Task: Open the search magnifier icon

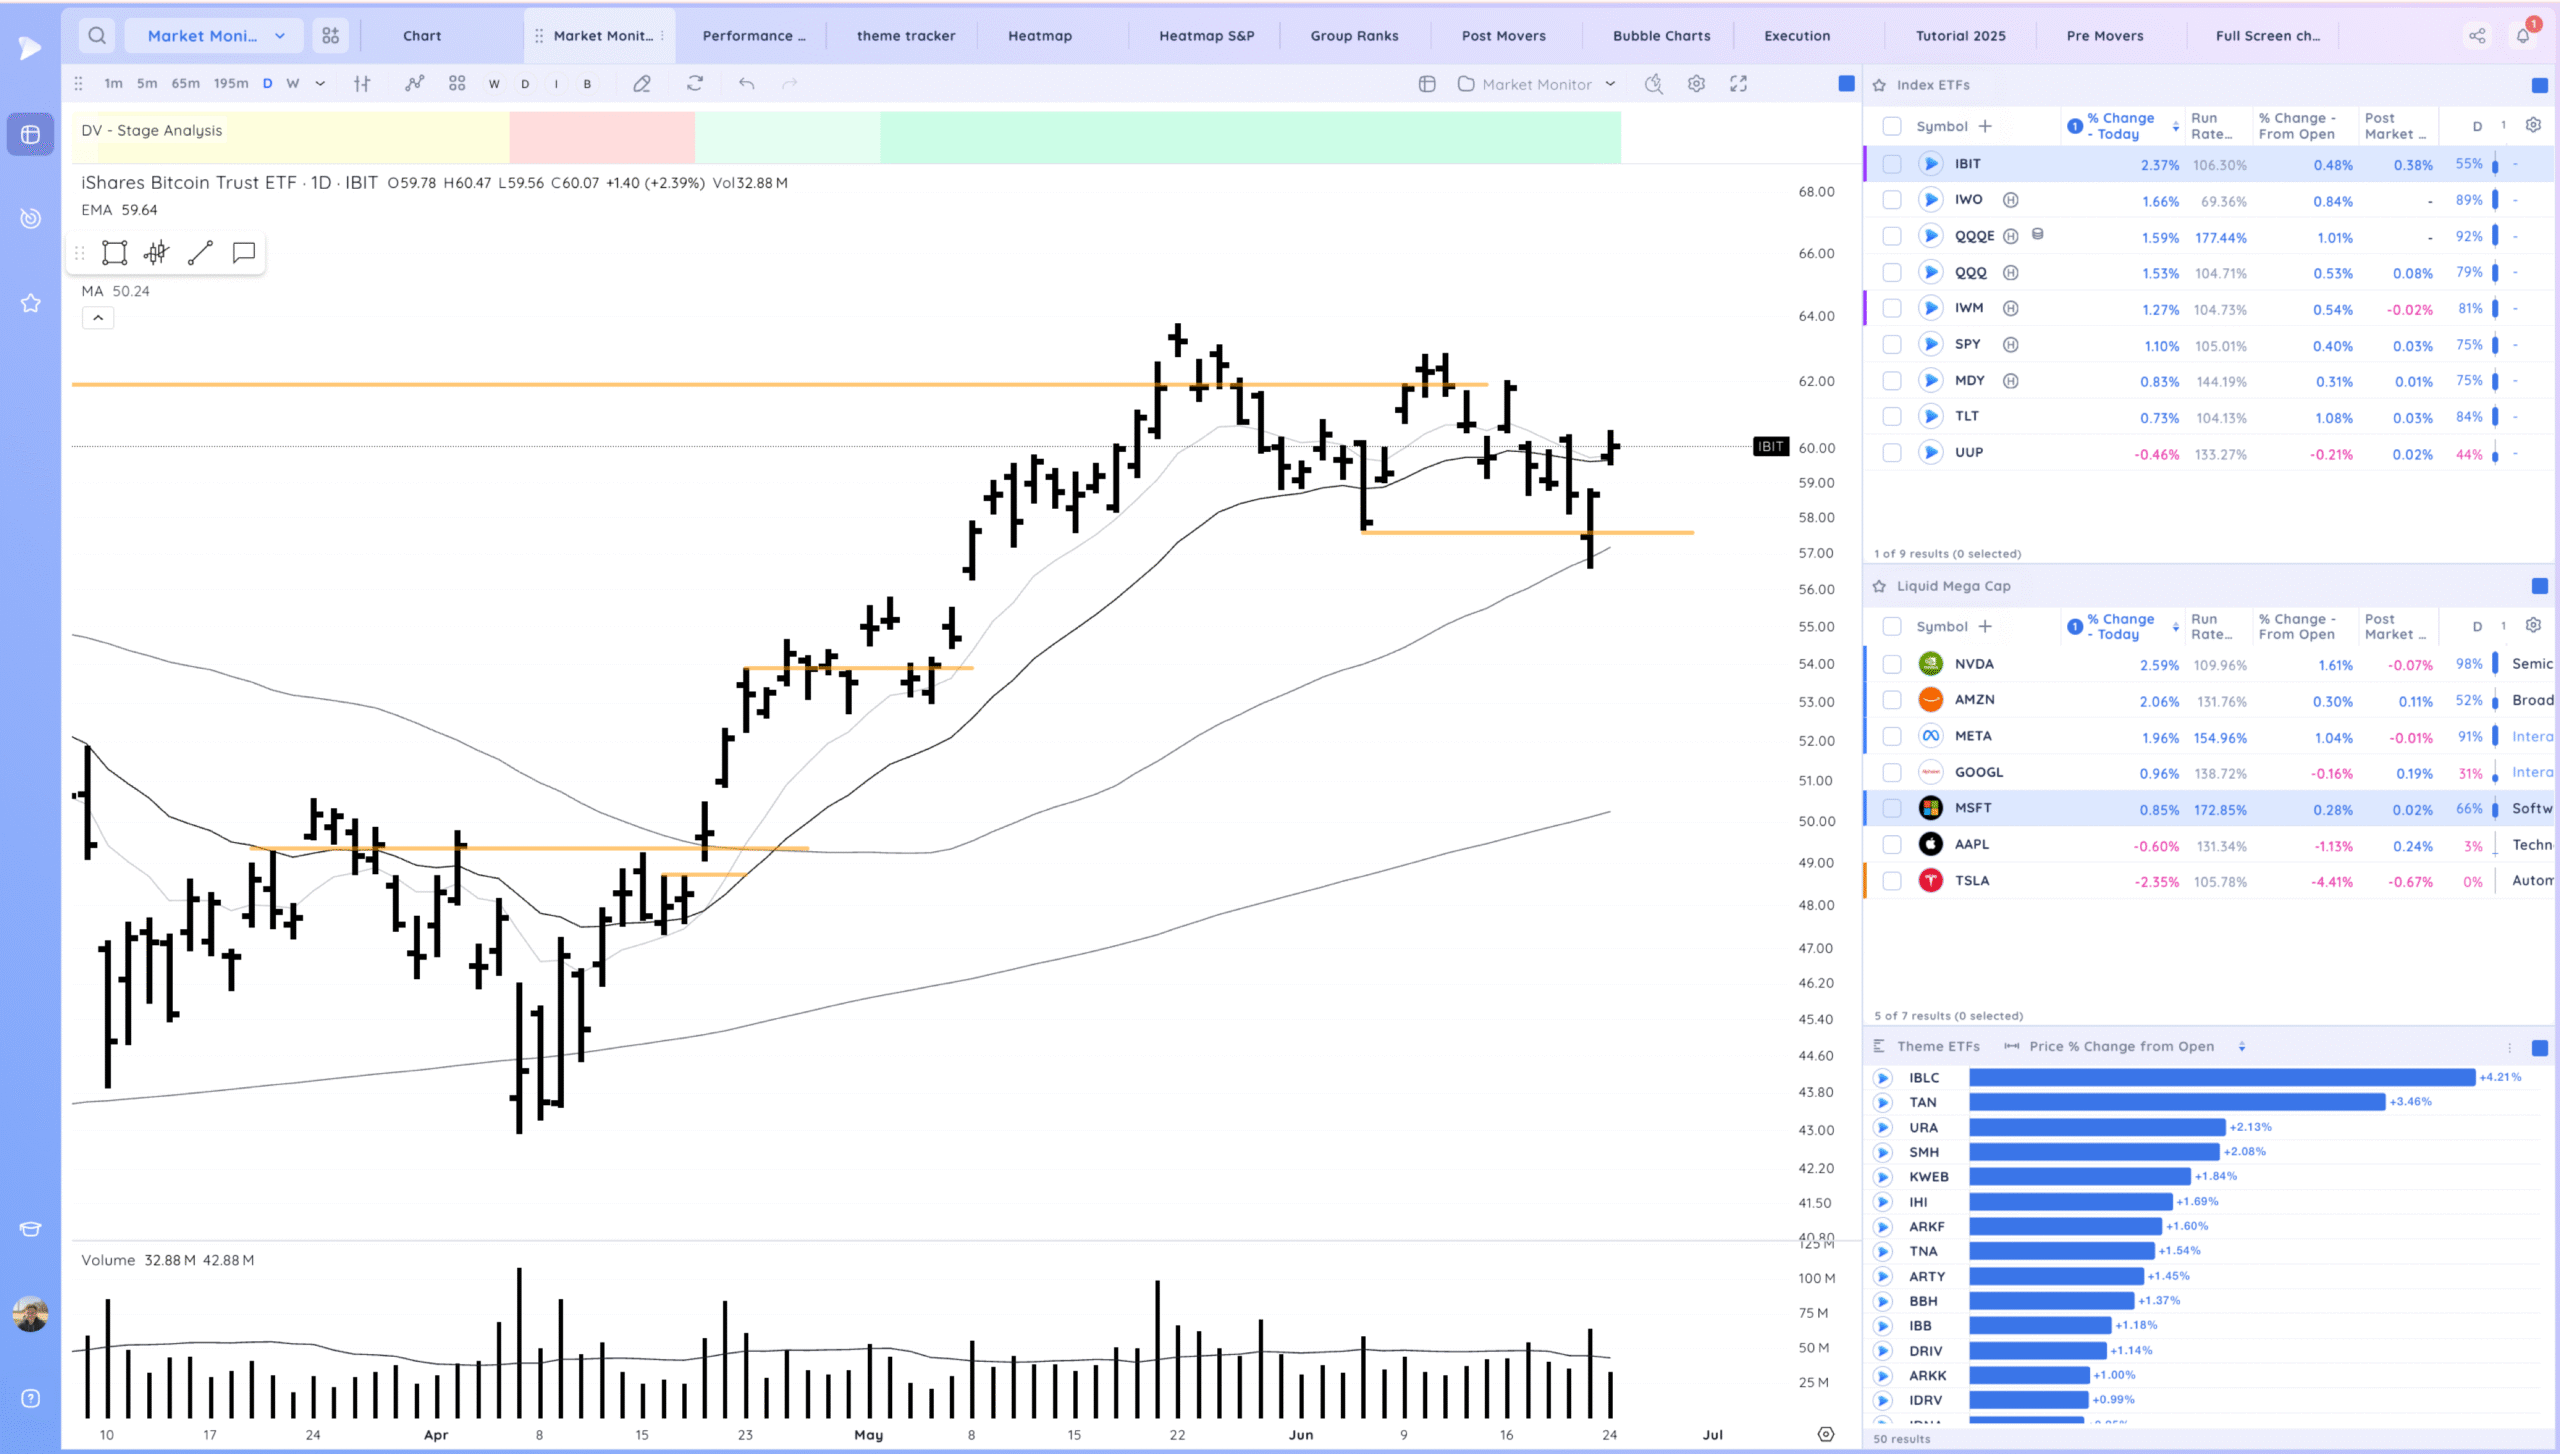Action: pyautogui.click(x=97, y=36)
